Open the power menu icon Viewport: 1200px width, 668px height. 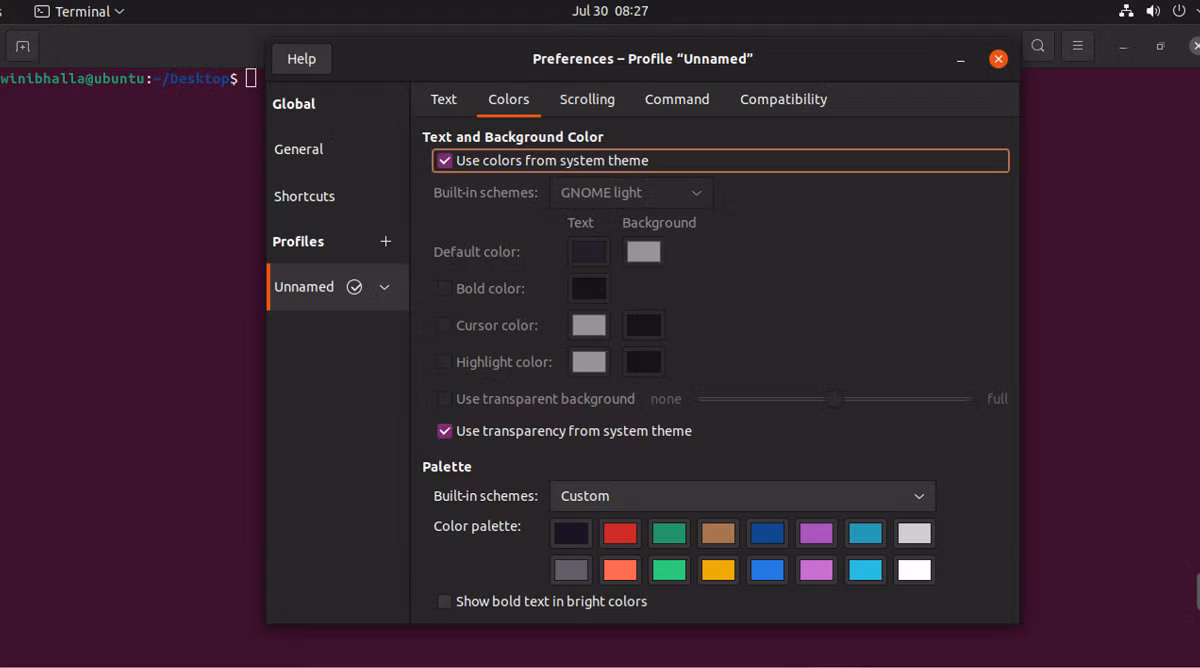[1179, 11]
